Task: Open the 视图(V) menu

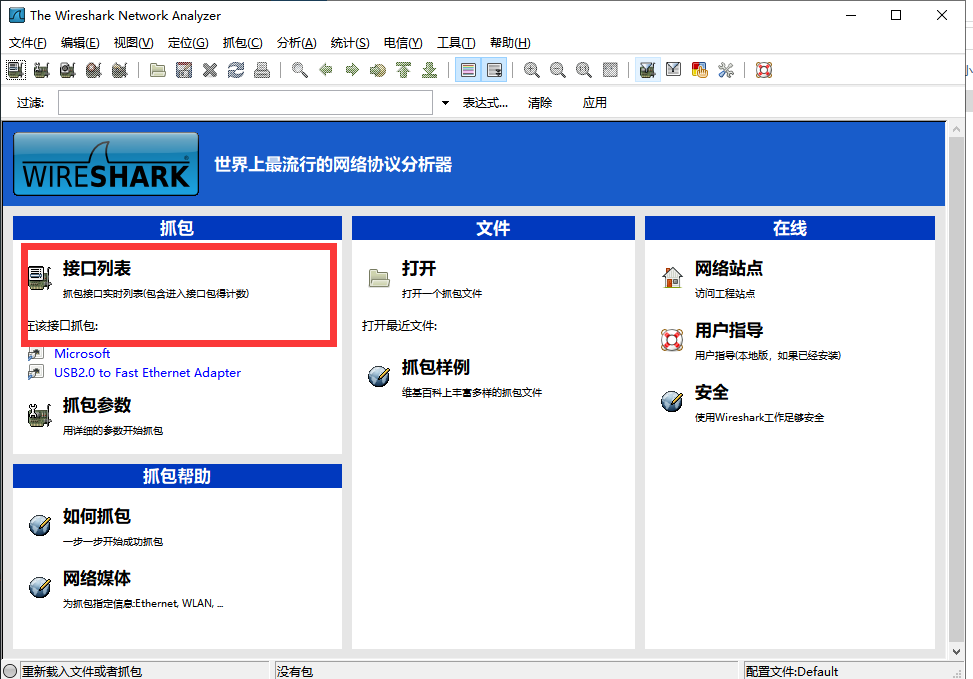Action: click(133, 43)
